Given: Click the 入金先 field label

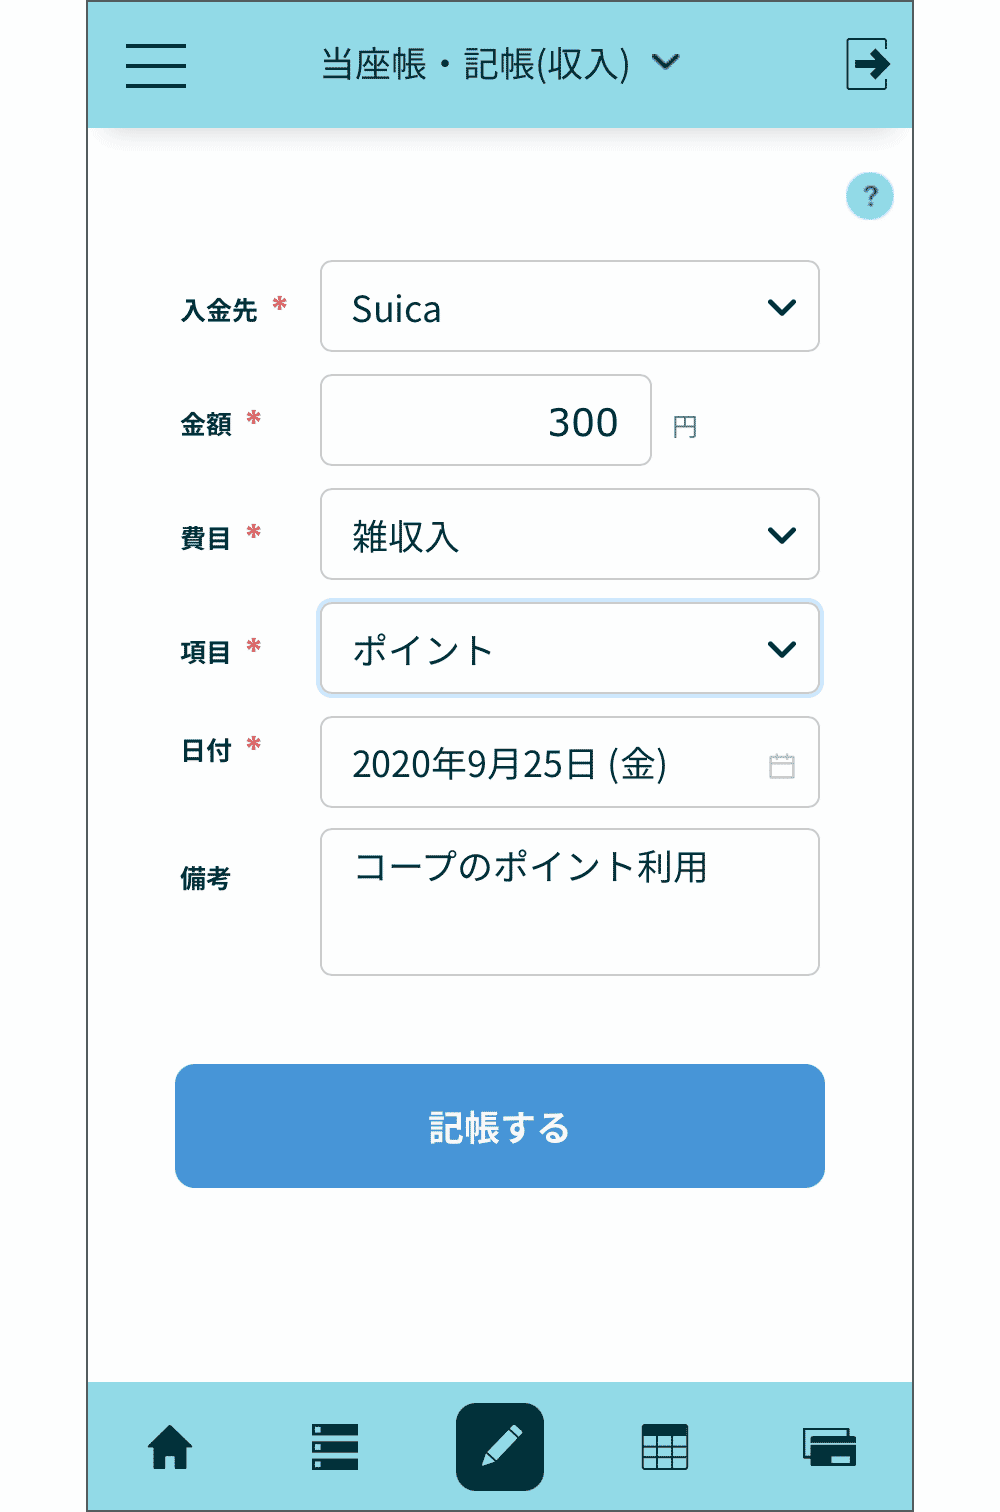Looking at the screenshot, I should [219, 311].
